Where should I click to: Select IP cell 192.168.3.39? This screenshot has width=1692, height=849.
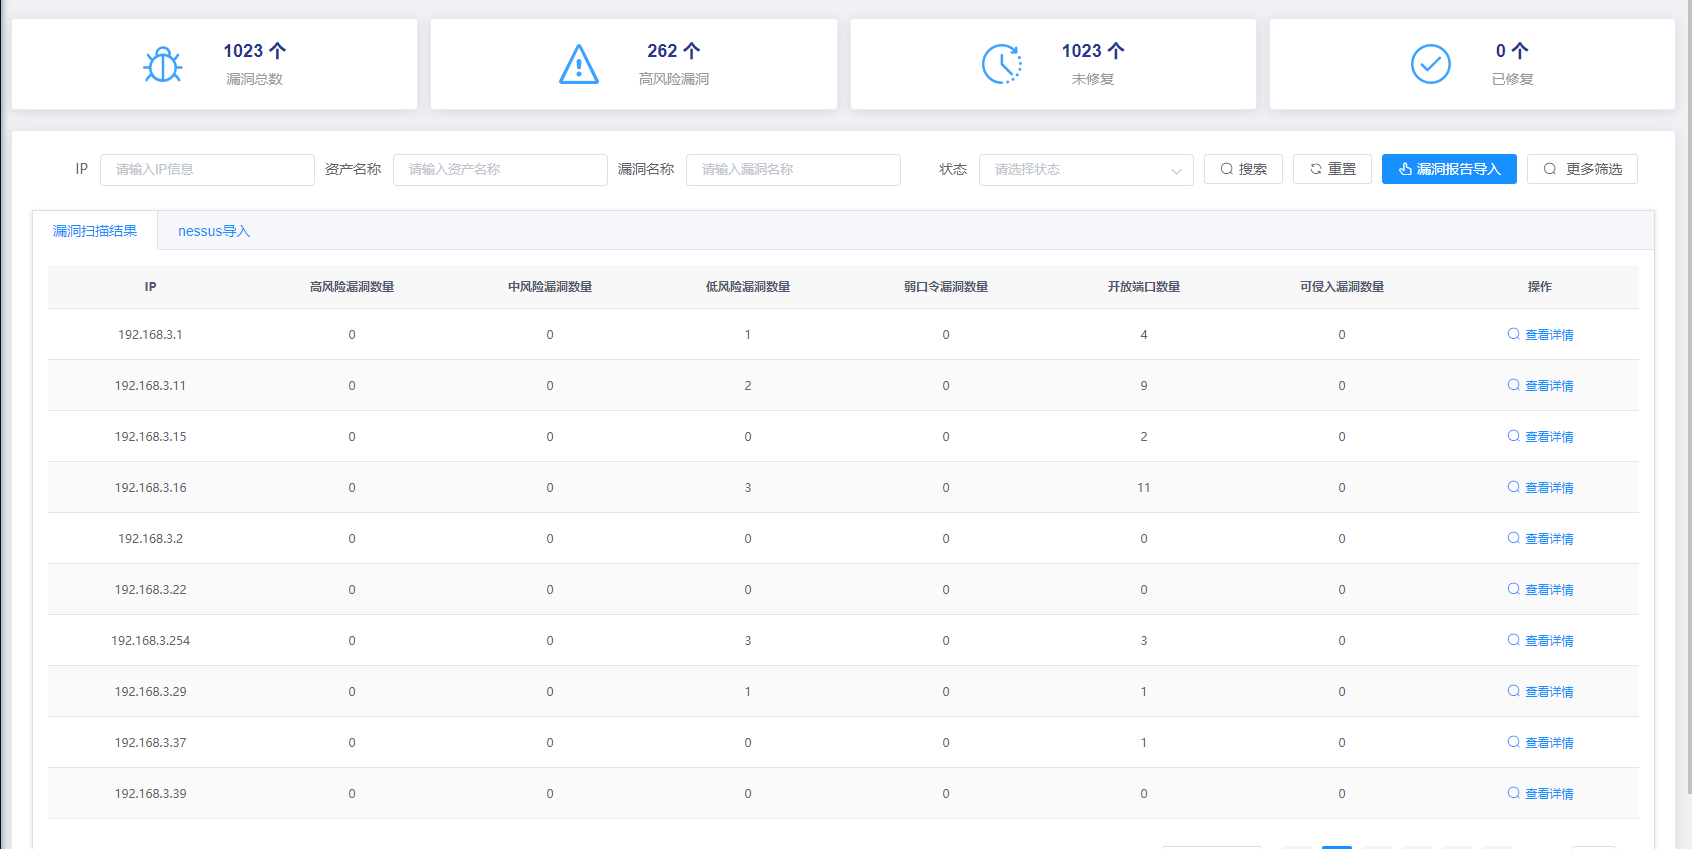pos(151,794)
